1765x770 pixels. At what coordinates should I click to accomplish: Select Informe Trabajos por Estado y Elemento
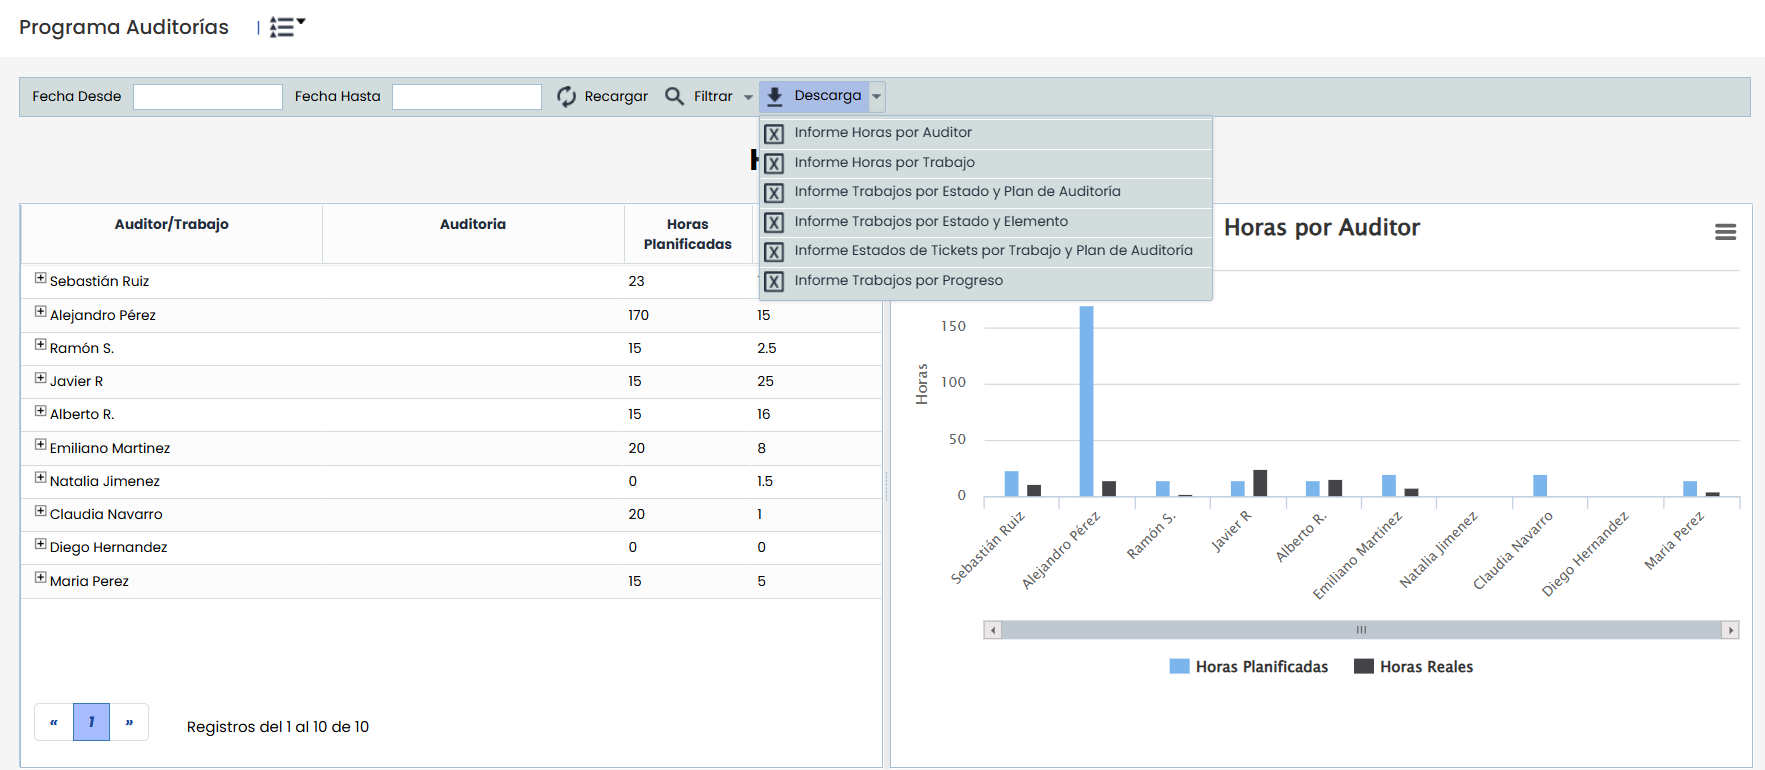[930, 222]
